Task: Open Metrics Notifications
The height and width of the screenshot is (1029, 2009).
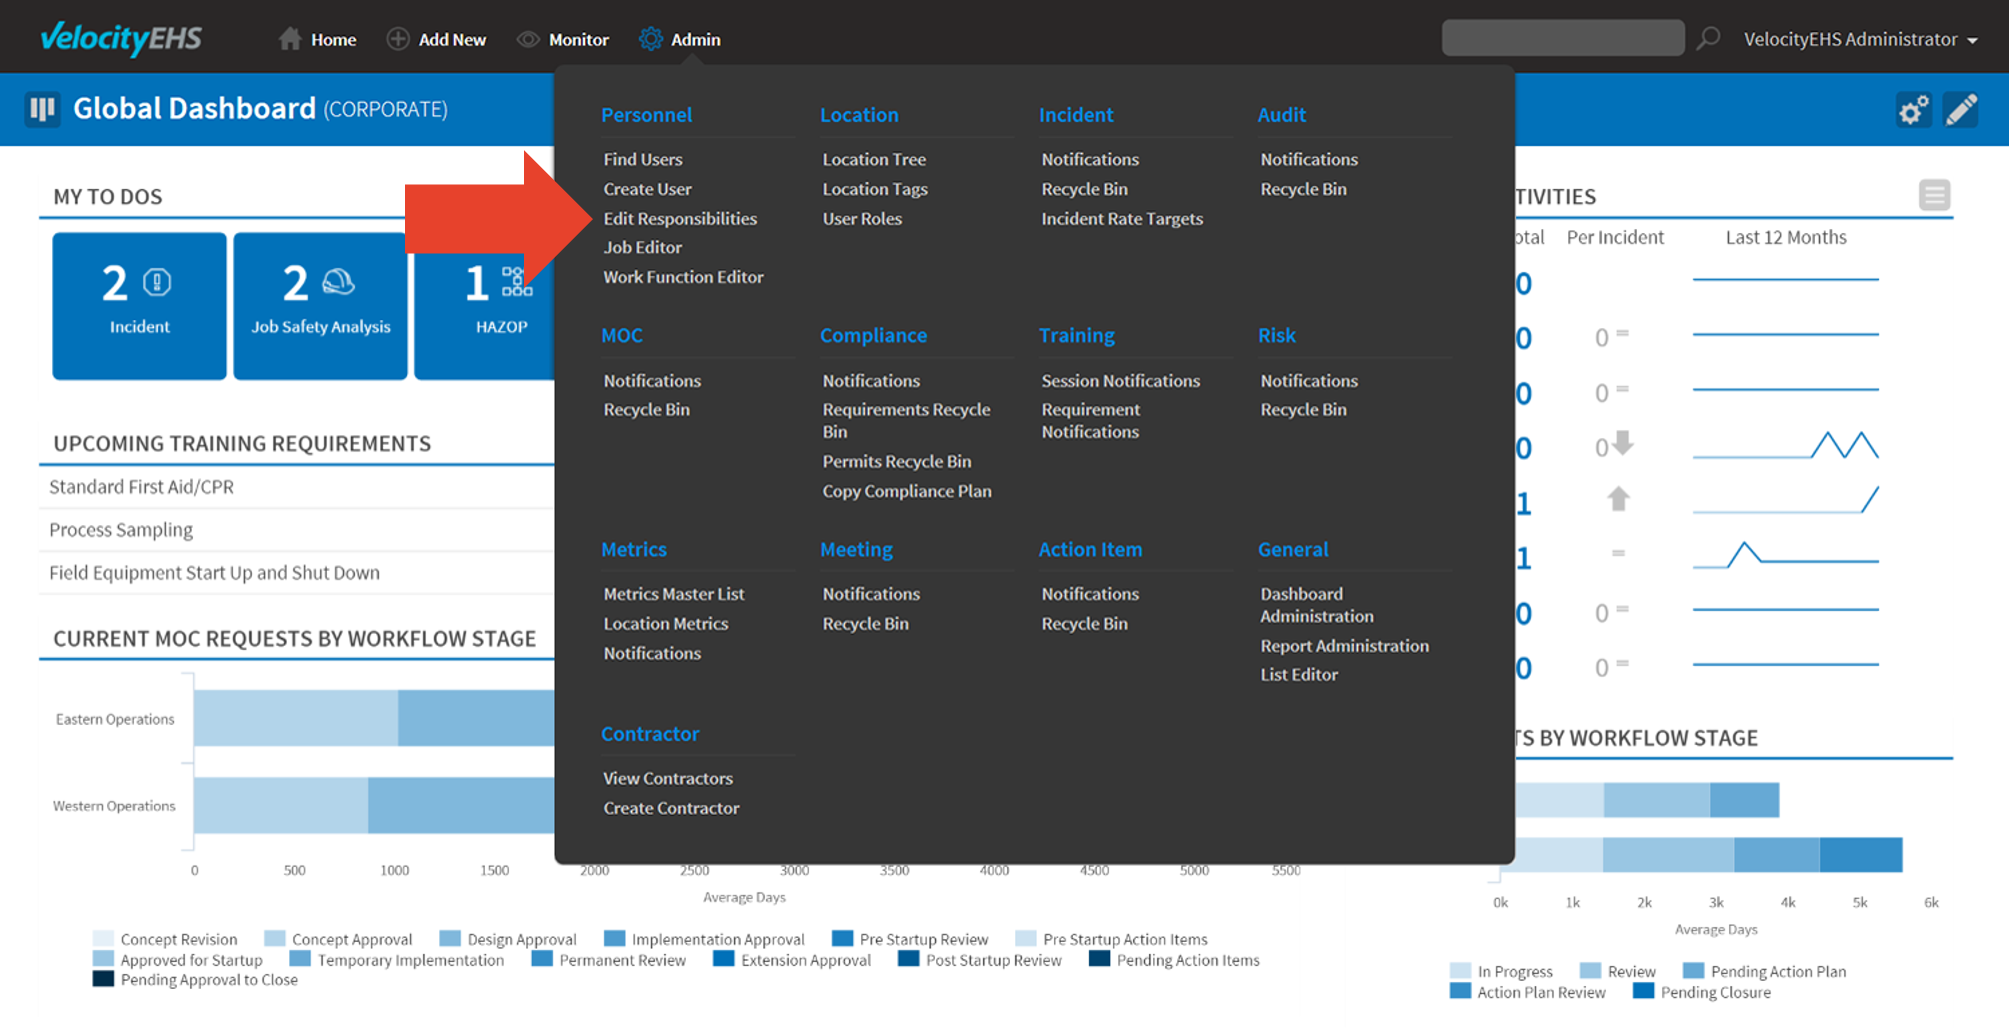Action: [652, 653]
